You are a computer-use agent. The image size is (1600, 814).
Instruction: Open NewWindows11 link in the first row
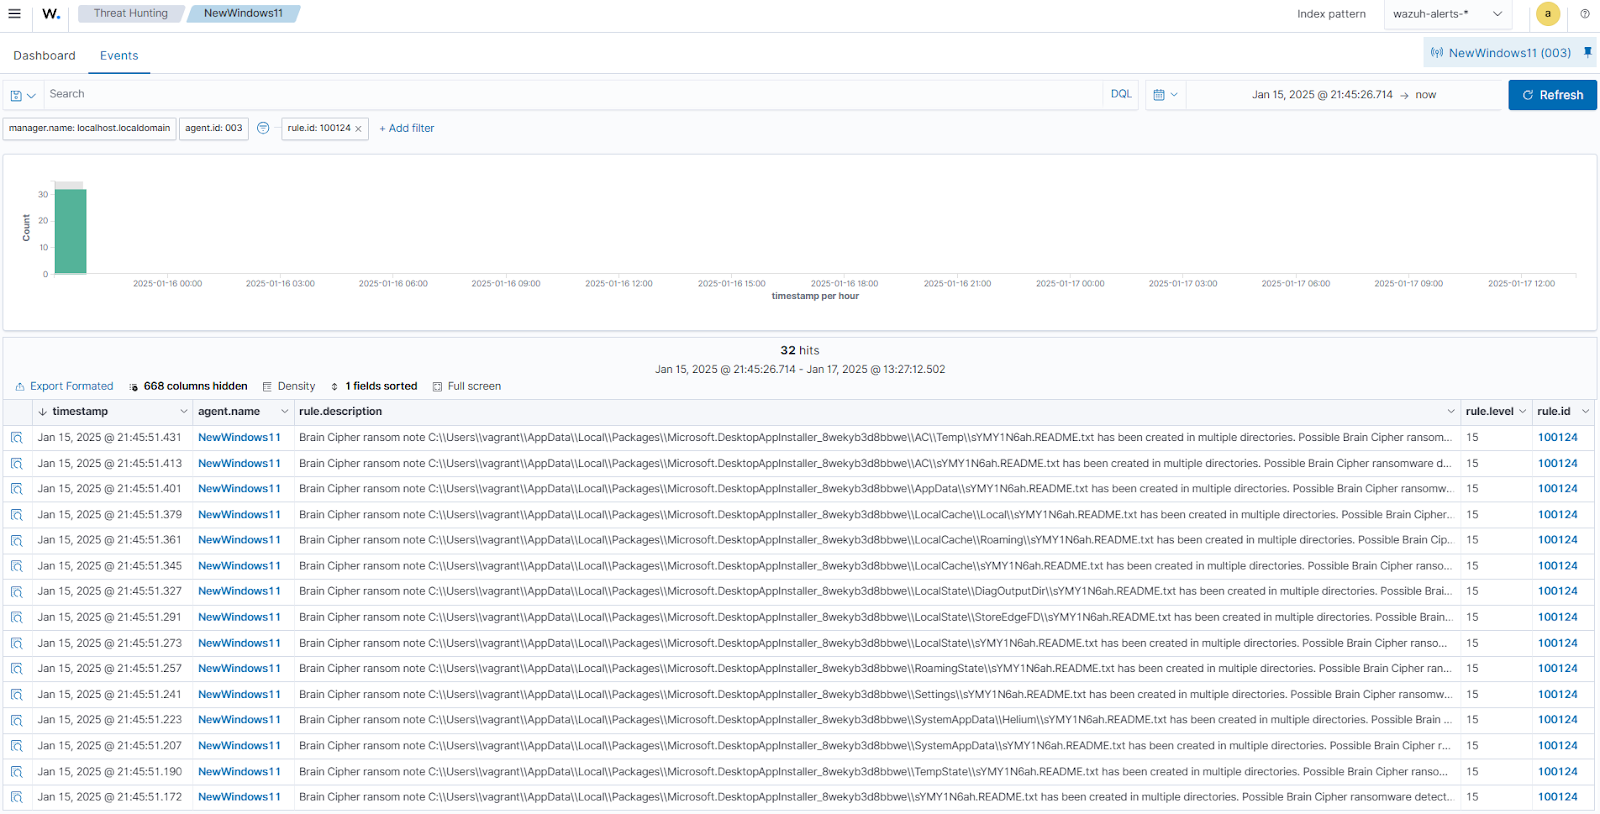click(x=240, y=438)
